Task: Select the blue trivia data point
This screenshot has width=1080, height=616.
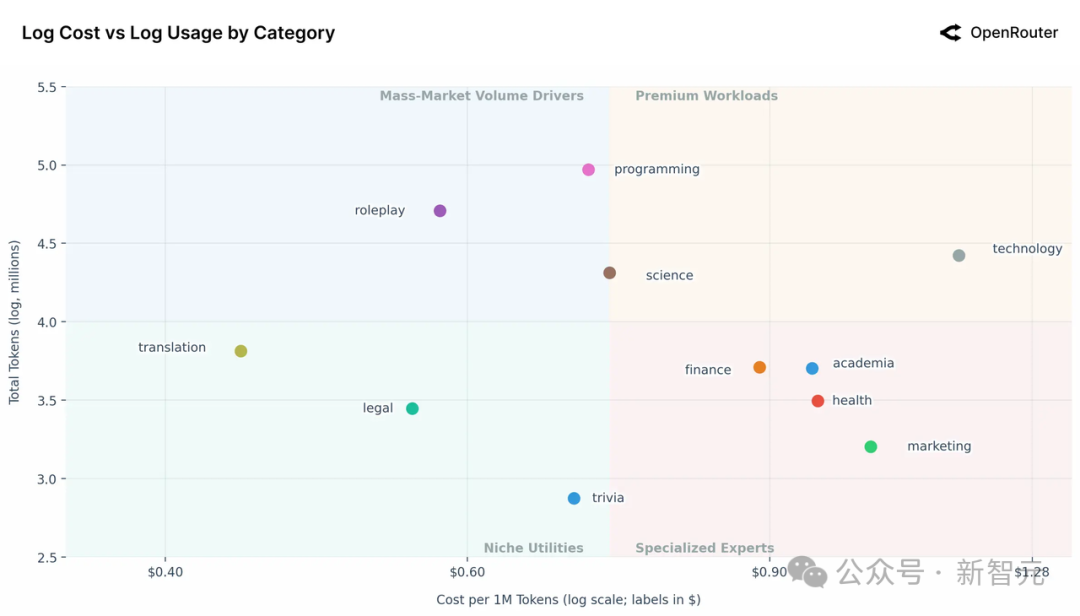Action: coord(574,499)
